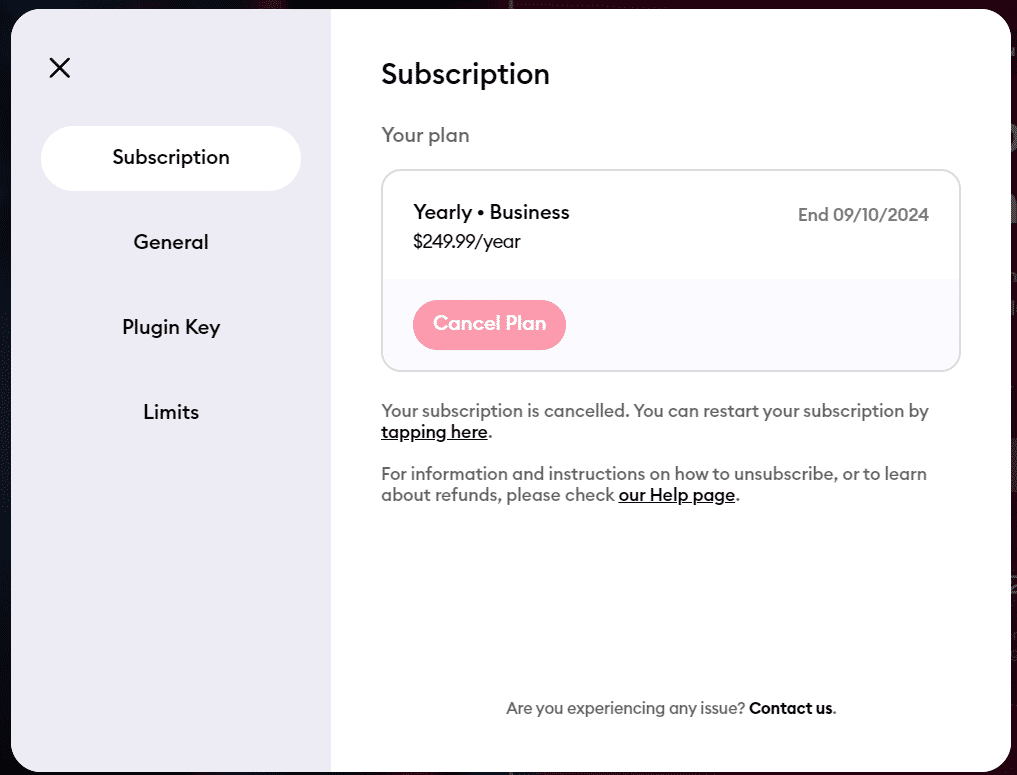This screenshot has width=1017, height=775.
Task: Switch to the Plugin Key tab
Action: click(x=171, y=327)
